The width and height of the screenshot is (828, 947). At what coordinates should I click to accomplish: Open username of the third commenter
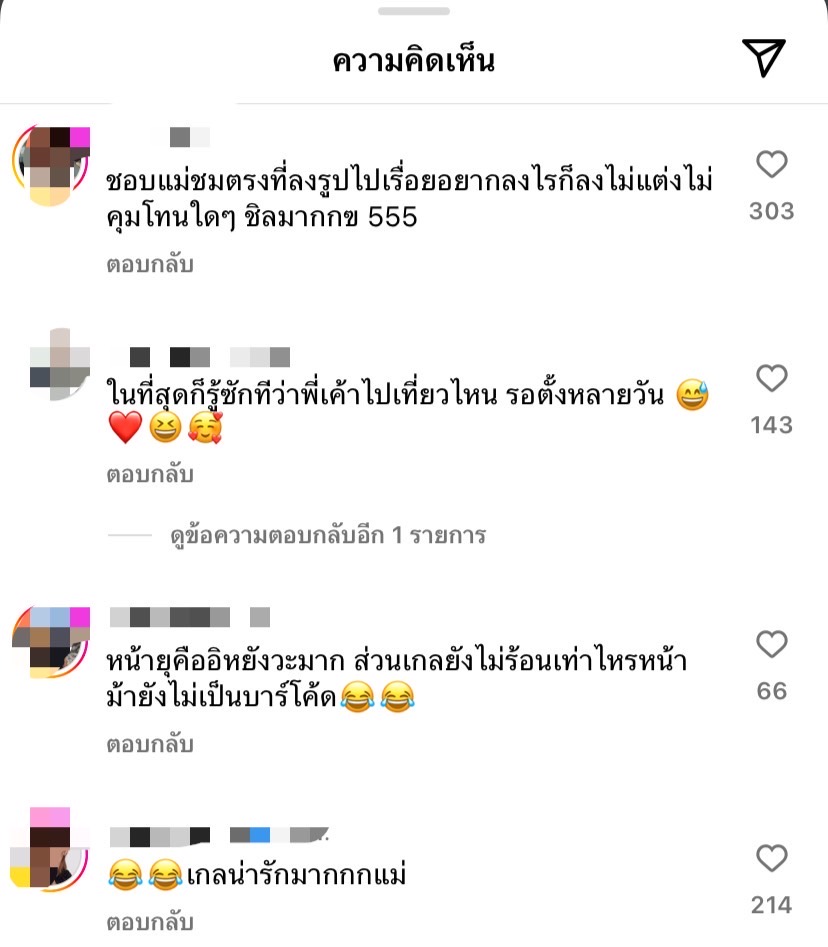coord(190,617)
